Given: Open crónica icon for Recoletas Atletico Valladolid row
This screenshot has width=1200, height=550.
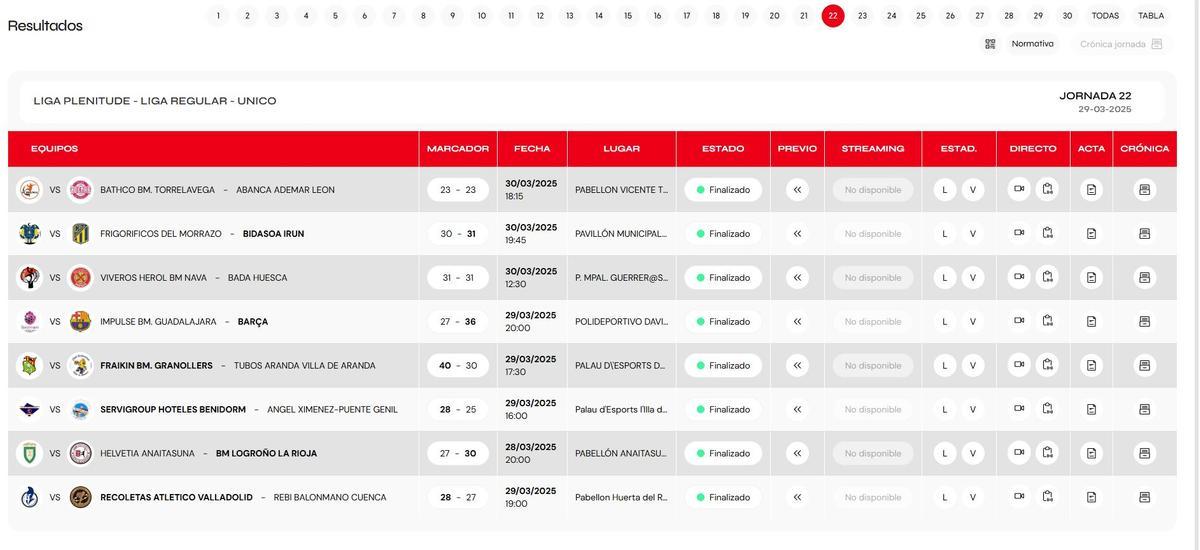Looking at the screenshot, I should click(x=1144, y=498).
